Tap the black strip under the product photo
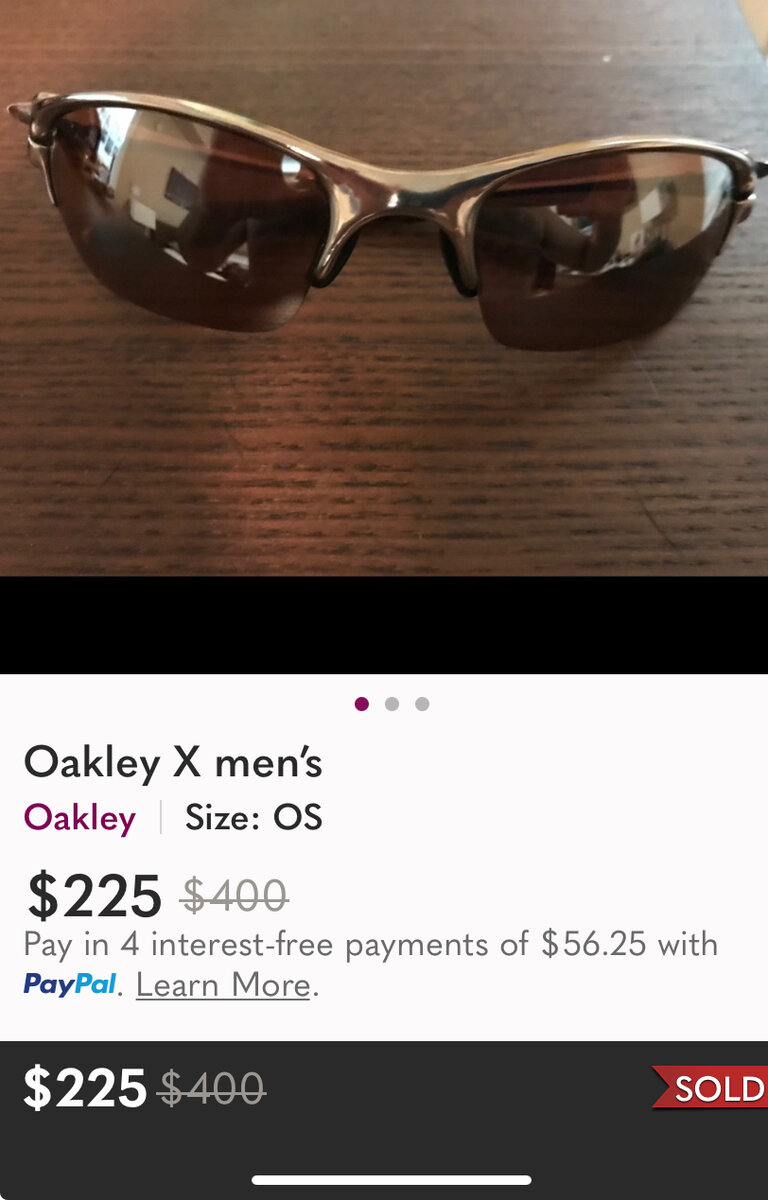768x1200 pixels. pyautogui.click(x=384, y=625)
